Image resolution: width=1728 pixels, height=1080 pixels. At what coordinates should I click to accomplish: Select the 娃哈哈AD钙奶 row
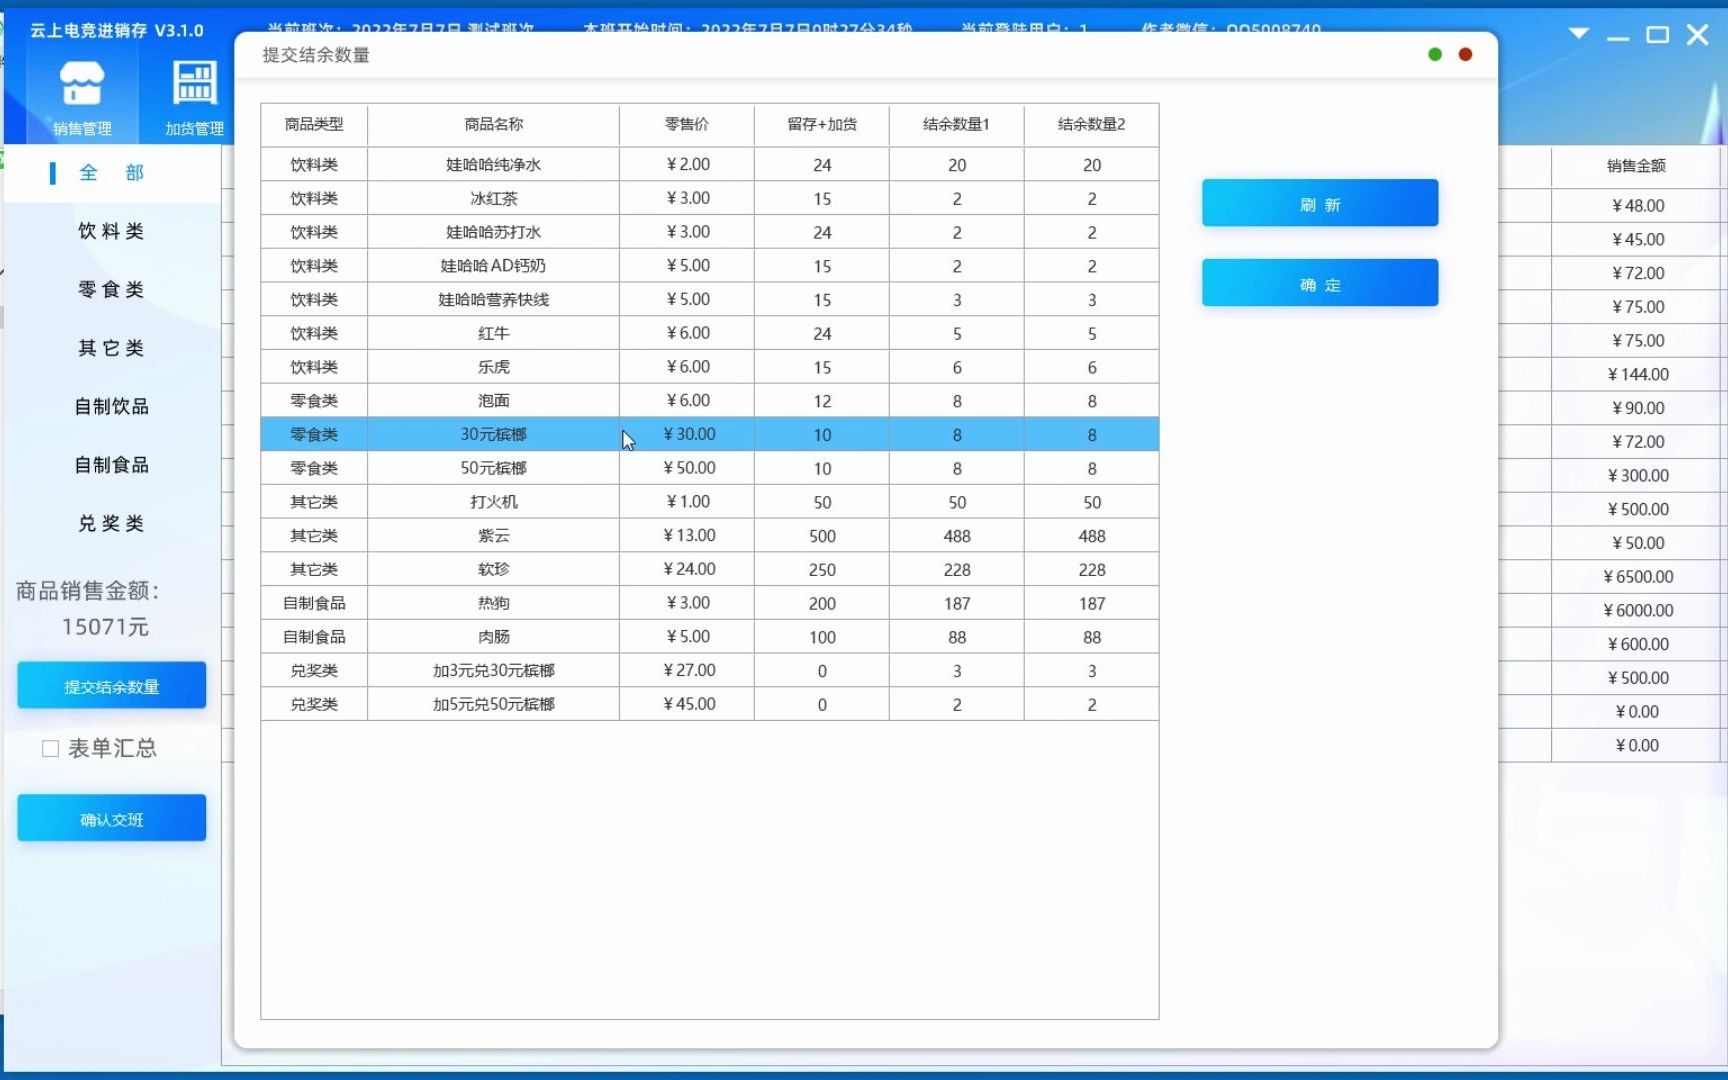coord(710,266)
